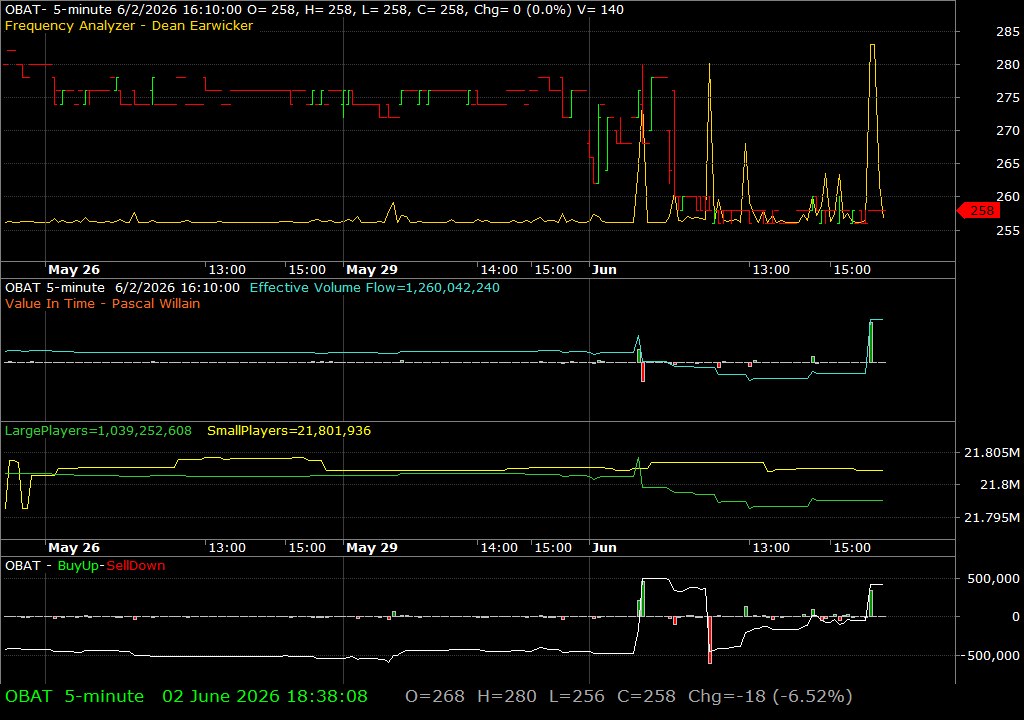Viewport: 1024px width, 720px height.
Task: Click the 21.805M axis label
Action: click(992, 452)
